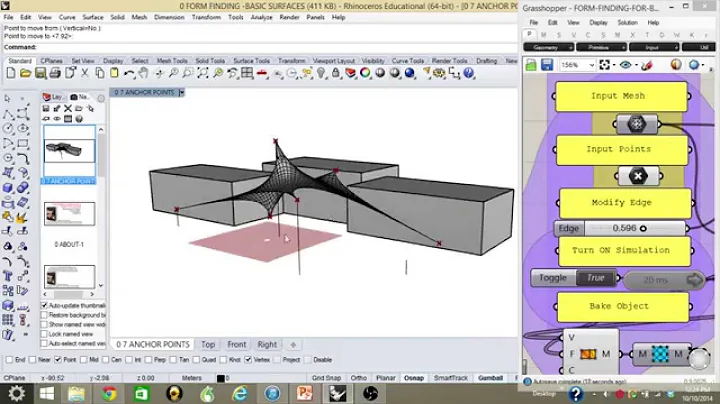Toggle Gumball in status bar

pyautogui.click(x=490, y=378)
